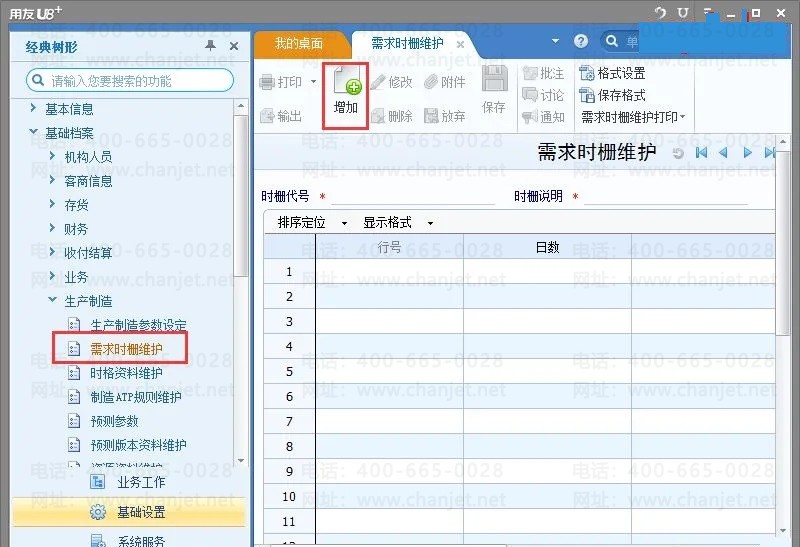Select the 需求时栅维护 tab
The height and width of the screenshot is (547, 800).
[x=407, y=43]
